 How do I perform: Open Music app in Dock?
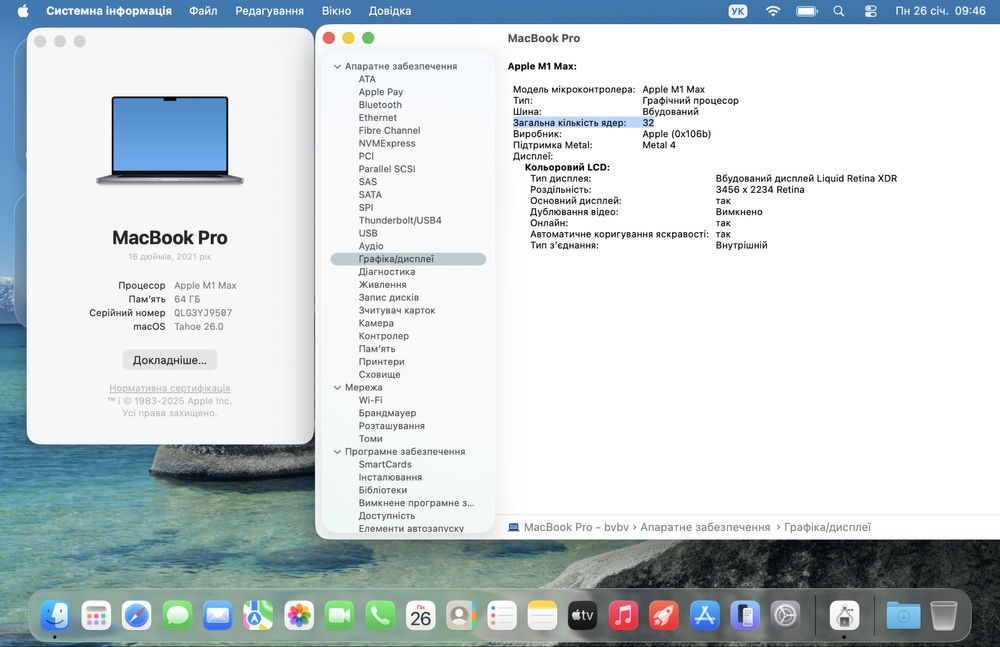pyautogui.click(x=623, y=616)
